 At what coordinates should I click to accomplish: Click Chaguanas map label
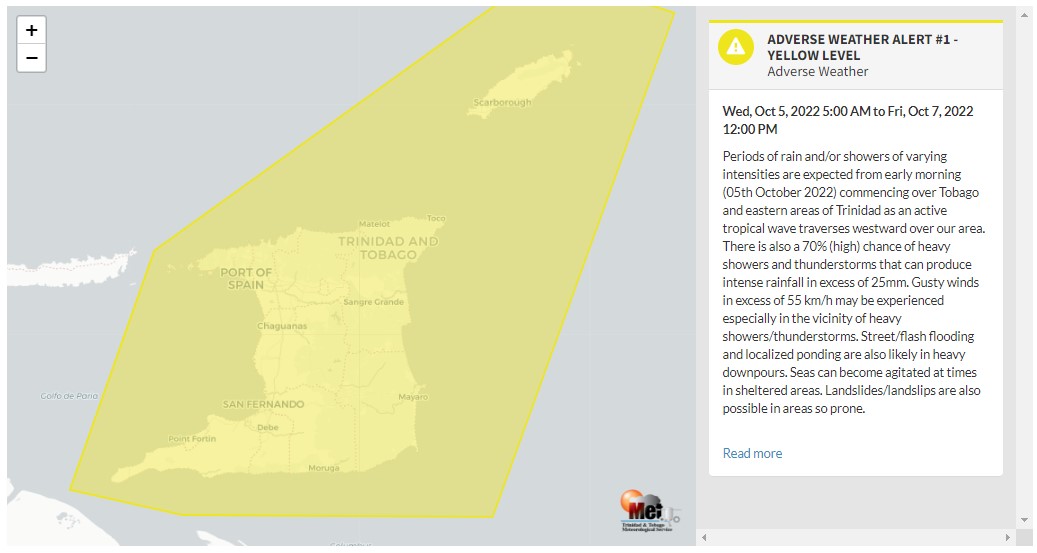pos(282,326)
